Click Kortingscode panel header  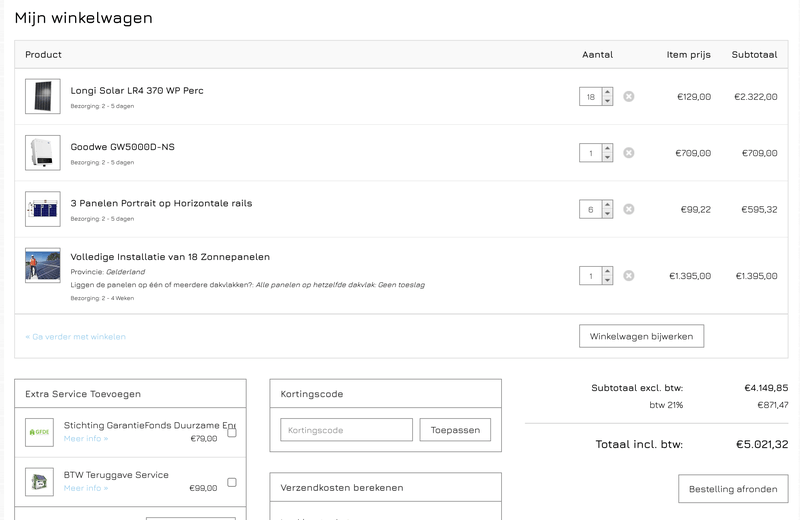(x=386, y=393)
